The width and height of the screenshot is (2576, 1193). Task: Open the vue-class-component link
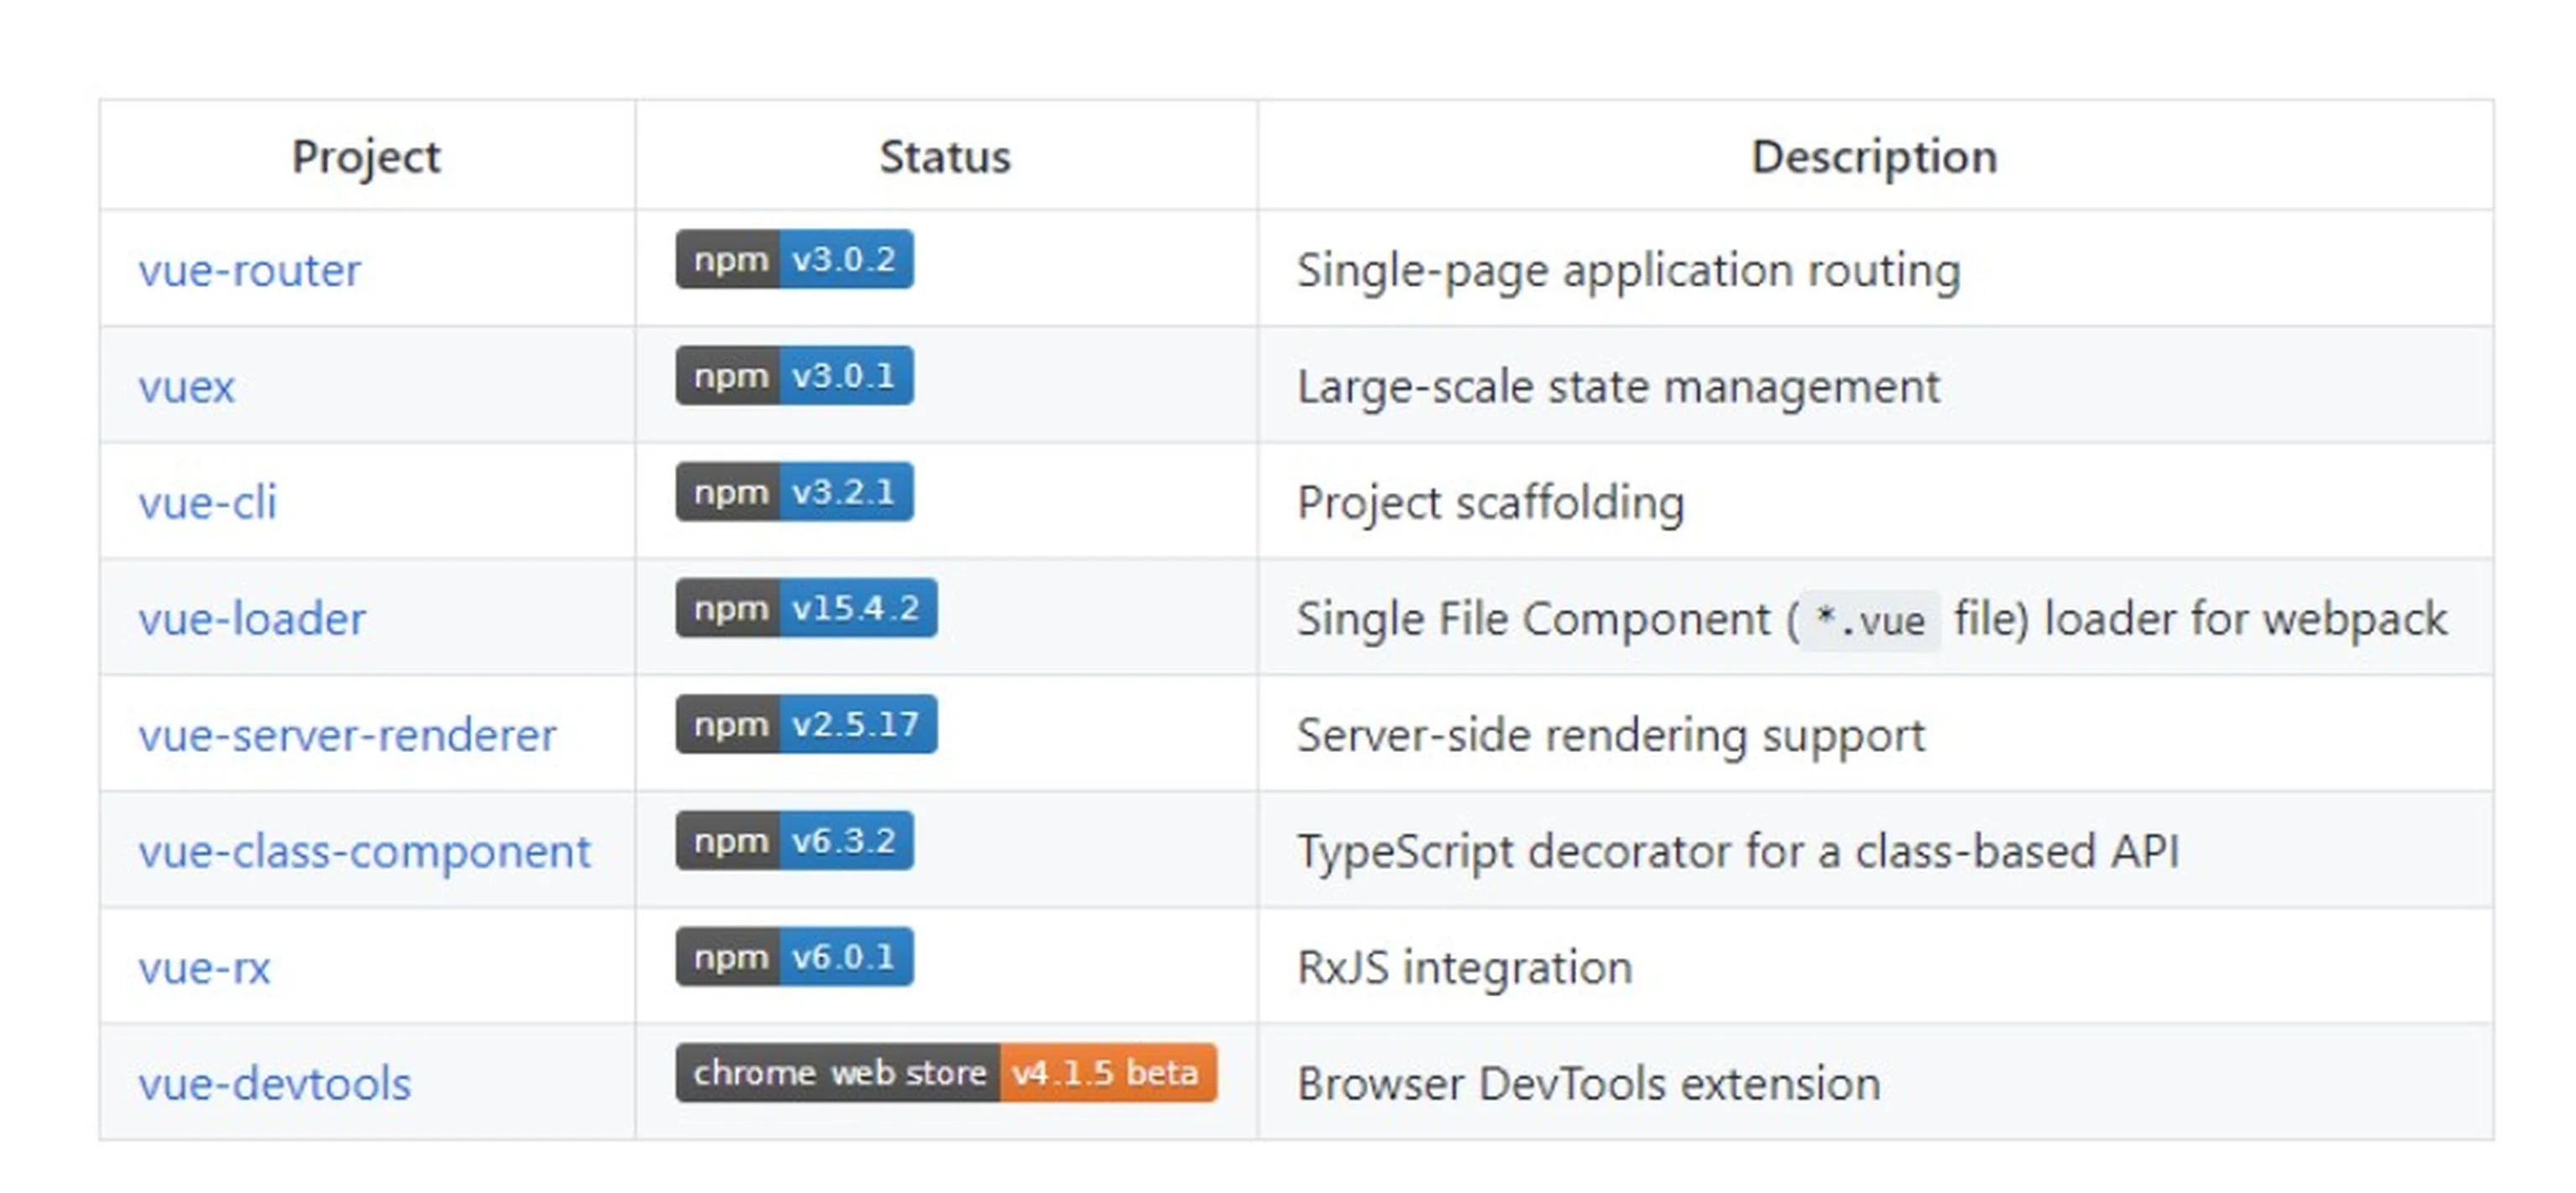pos(364,852)
